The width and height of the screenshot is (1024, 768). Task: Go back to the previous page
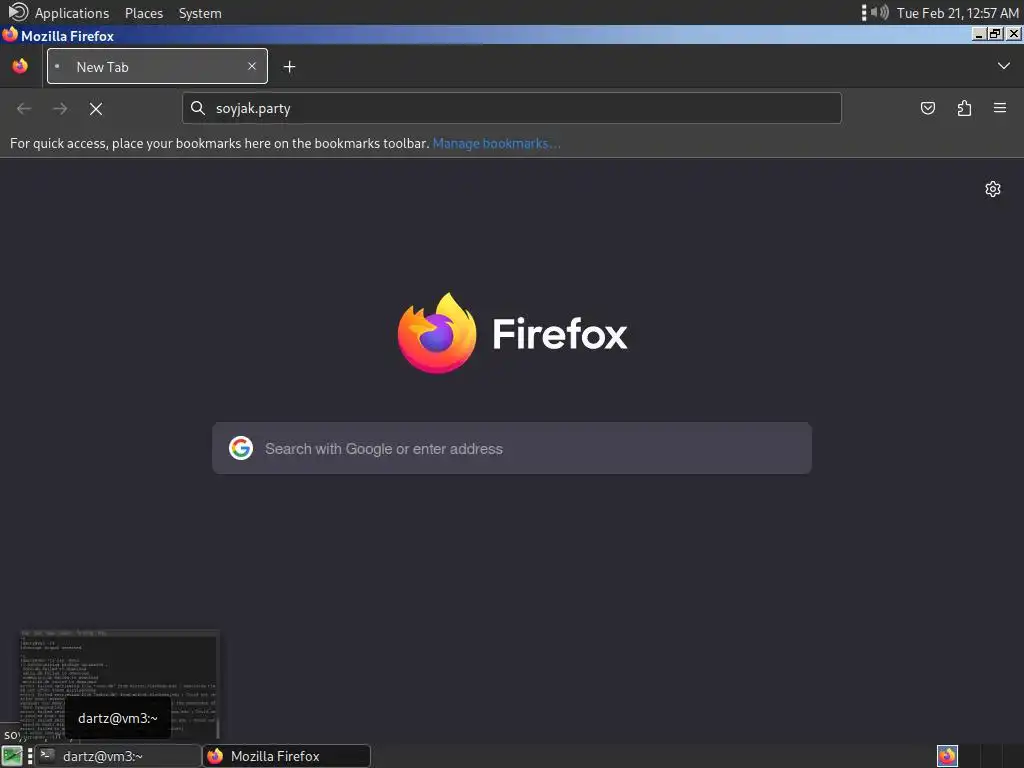click(x=24, y=109)
